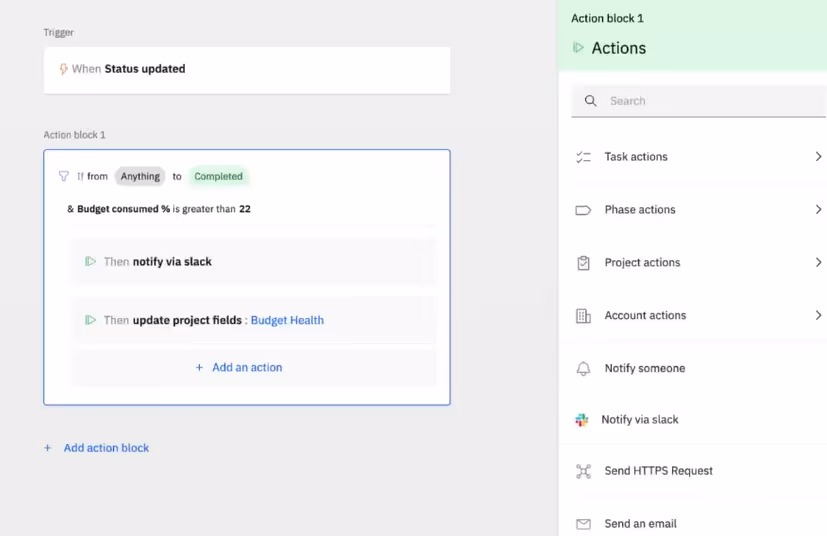Click the Slack logo icon

(x=582, y=420)
